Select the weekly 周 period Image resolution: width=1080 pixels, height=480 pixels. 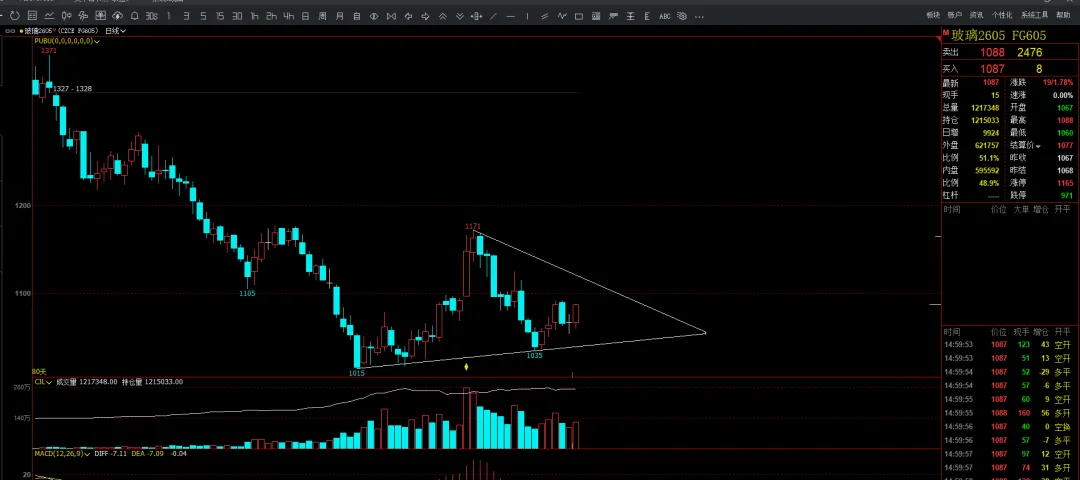pyautogui.click(x=322, y=15)
